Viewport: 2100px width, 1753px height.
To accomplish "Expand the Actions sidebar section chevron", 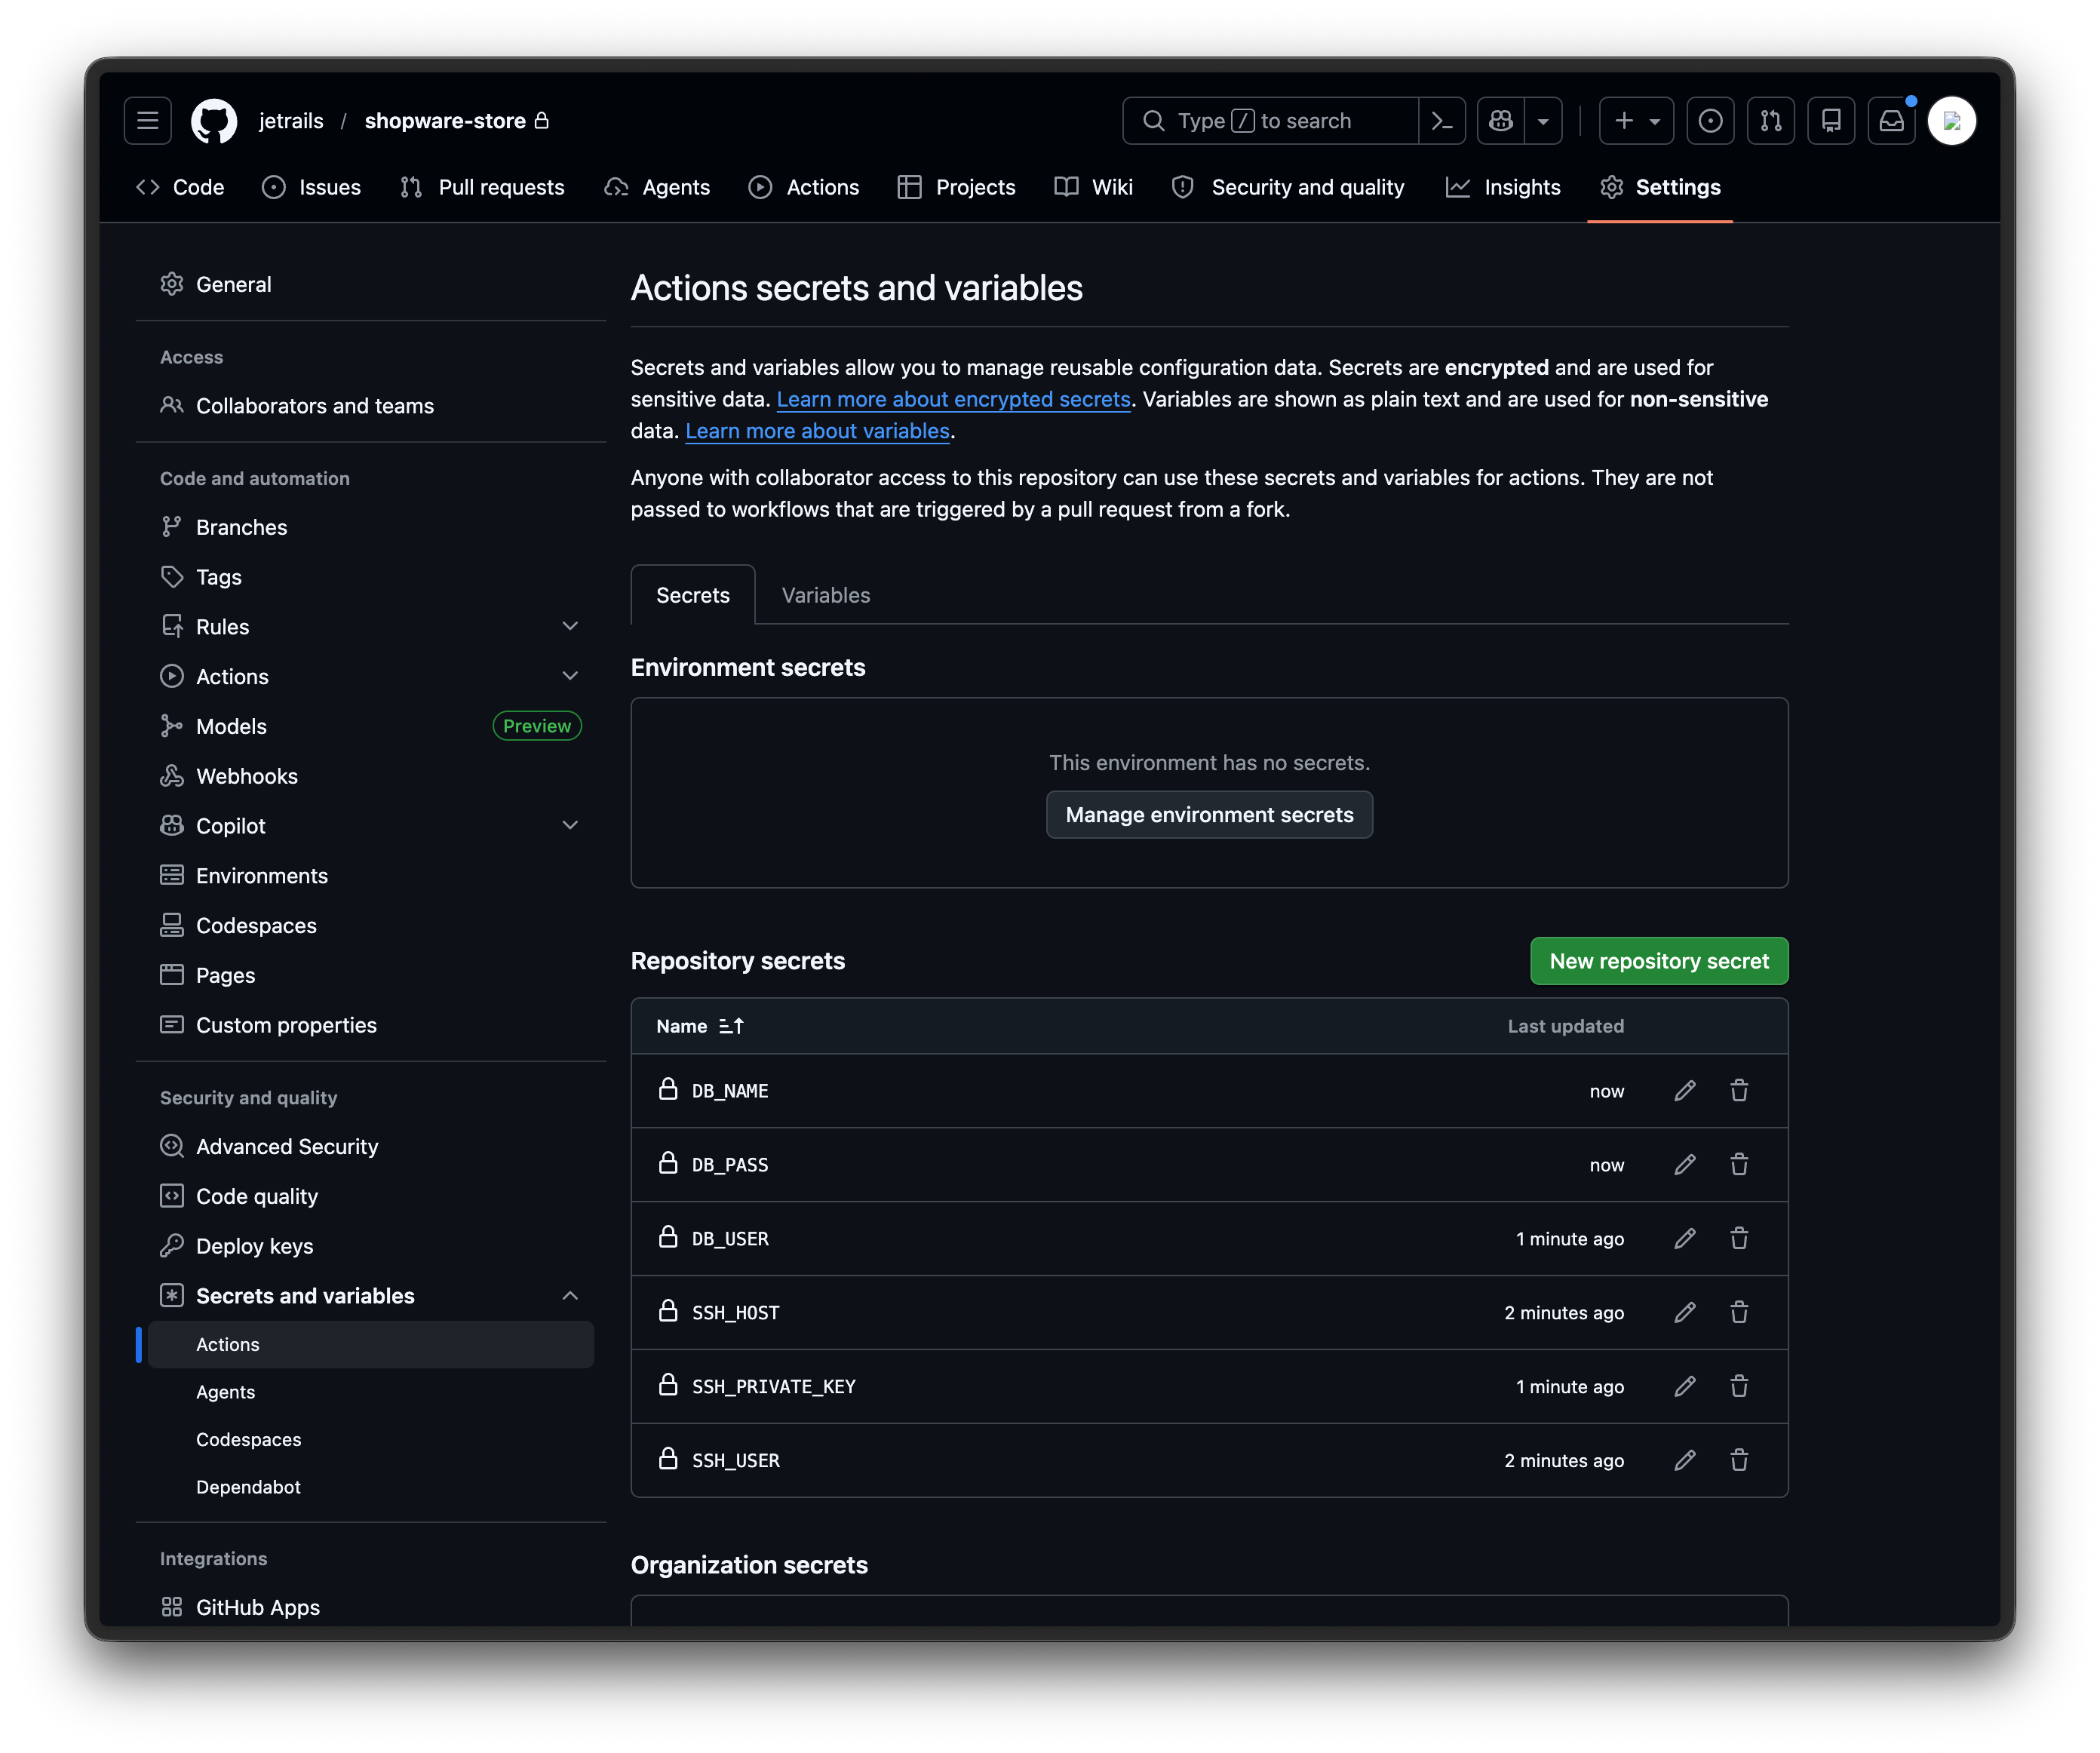I will 570,677.
